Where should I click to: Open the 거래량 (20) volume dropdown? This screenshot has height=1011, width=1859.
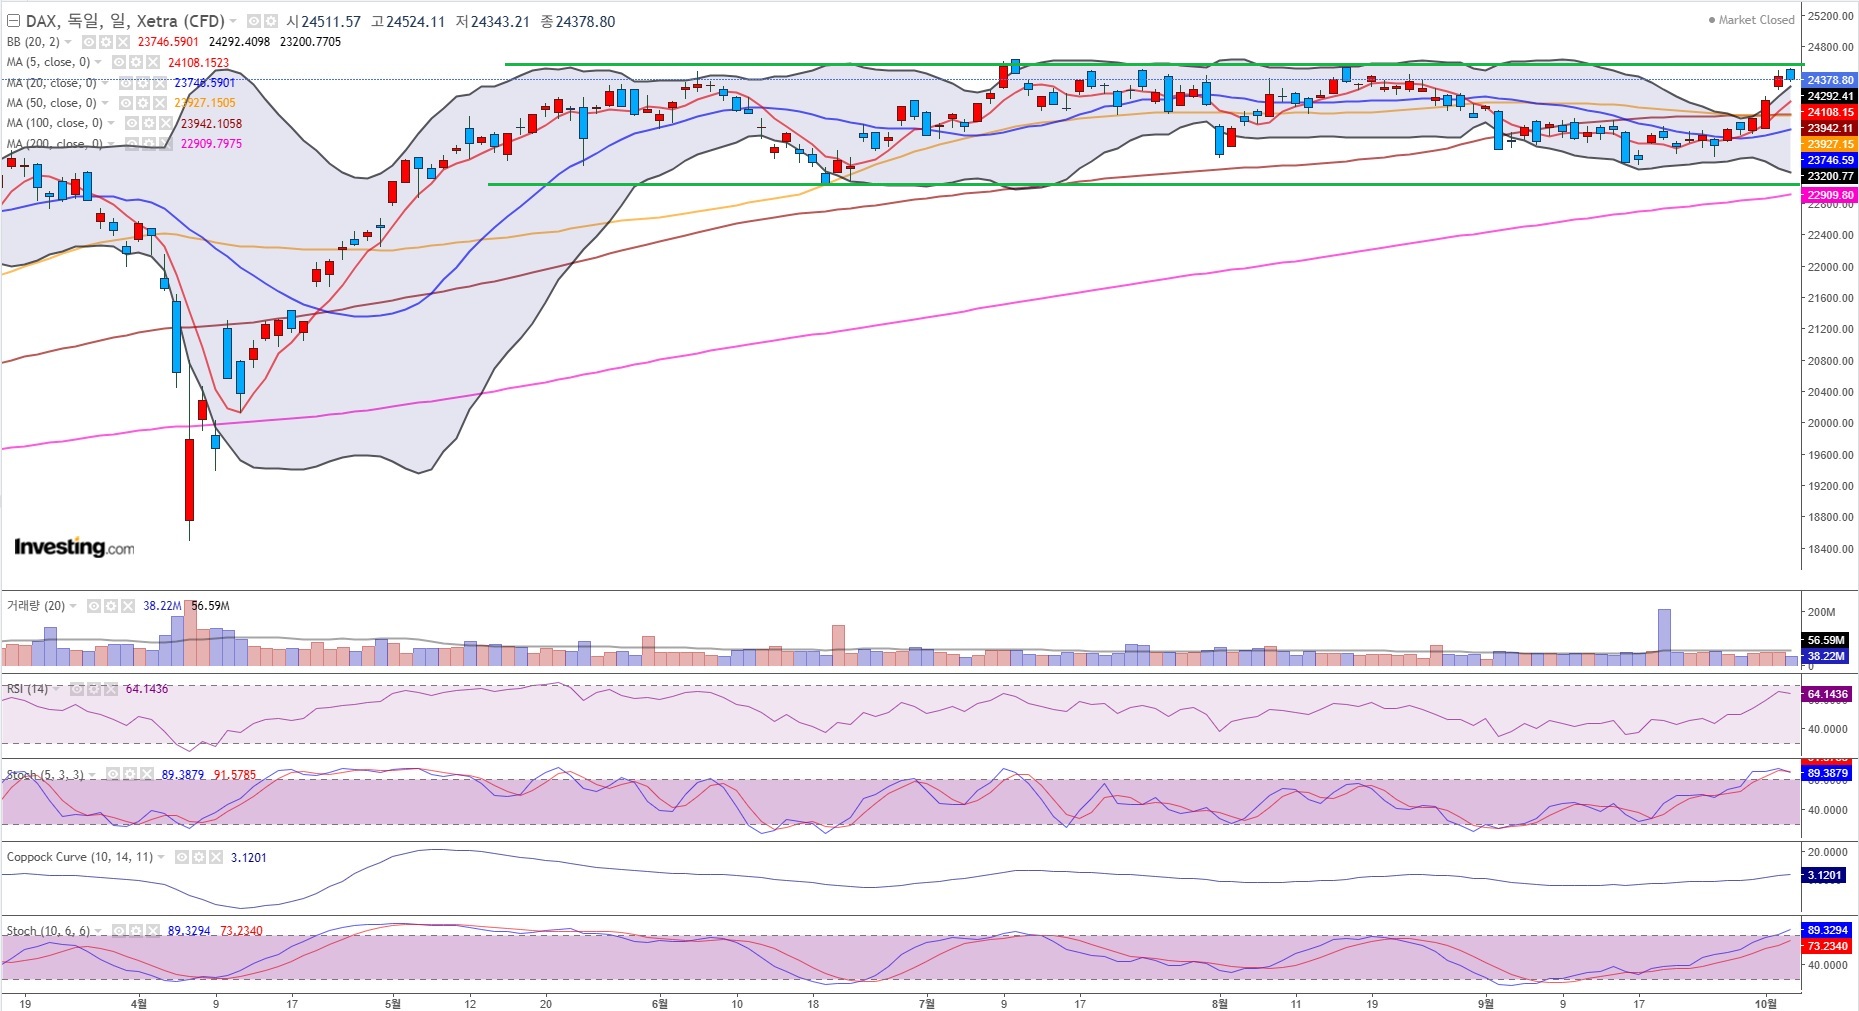(x=73, y=606)
